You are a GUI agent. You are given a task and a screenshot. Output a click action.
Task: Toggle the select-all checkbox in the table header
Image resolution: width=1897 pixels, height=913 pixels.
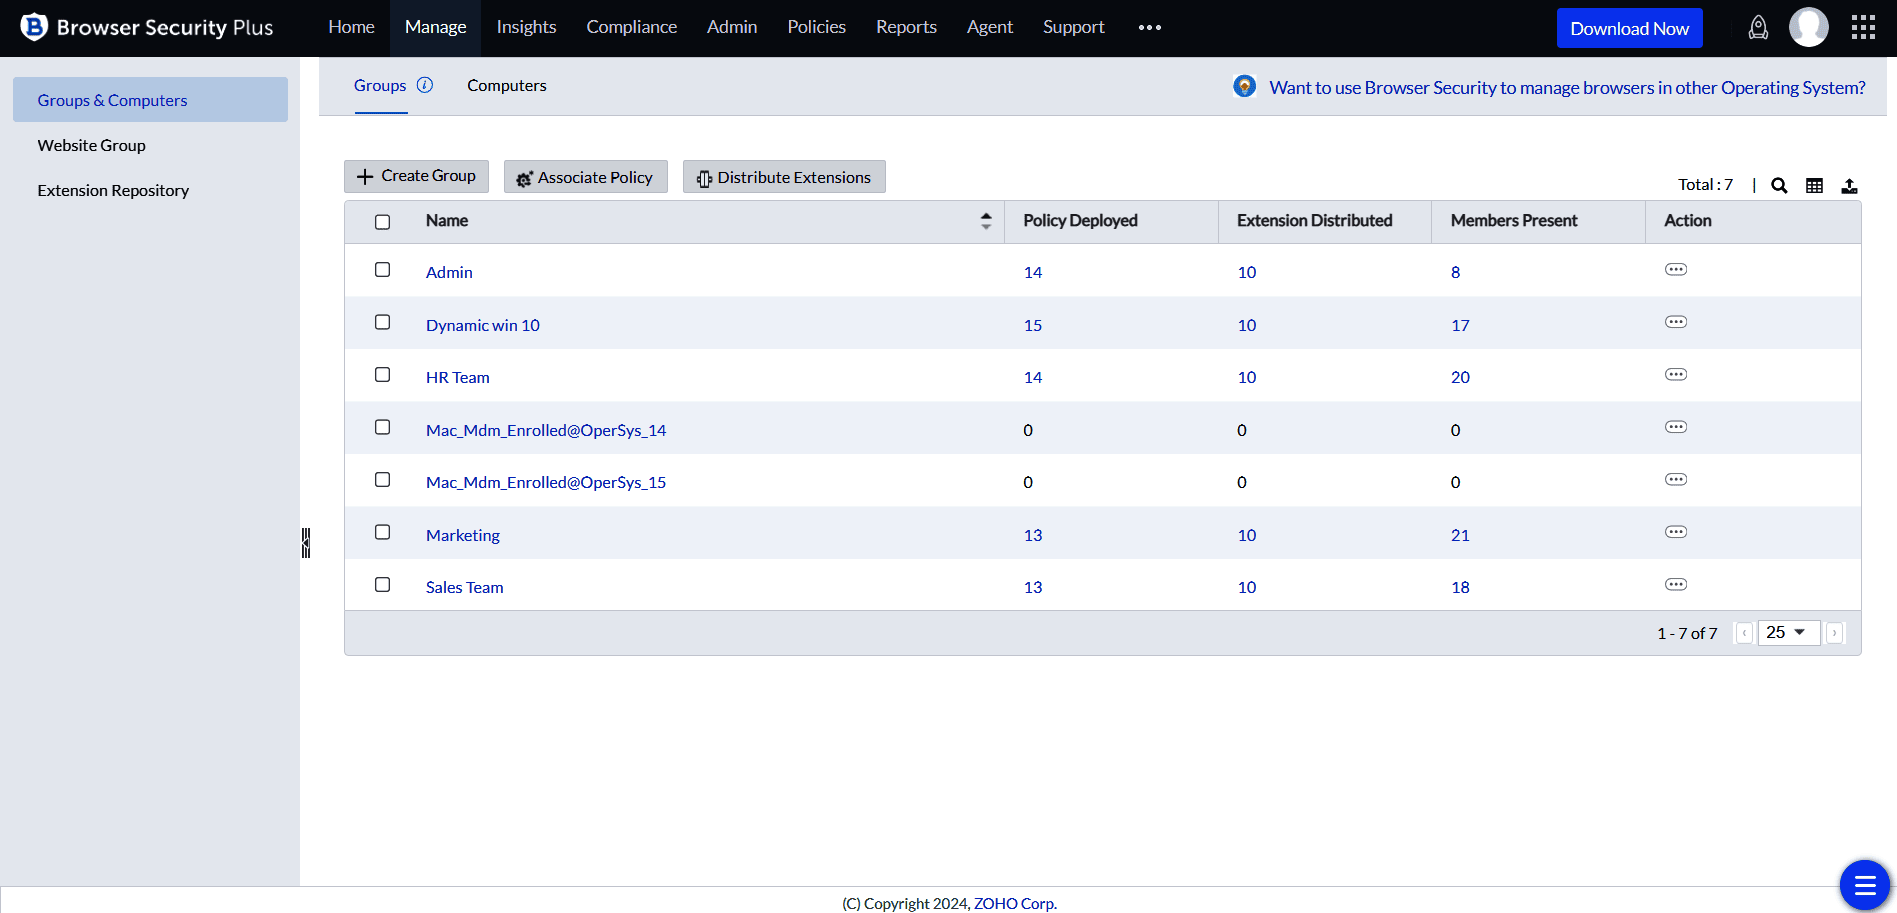[x=382, y=222]
